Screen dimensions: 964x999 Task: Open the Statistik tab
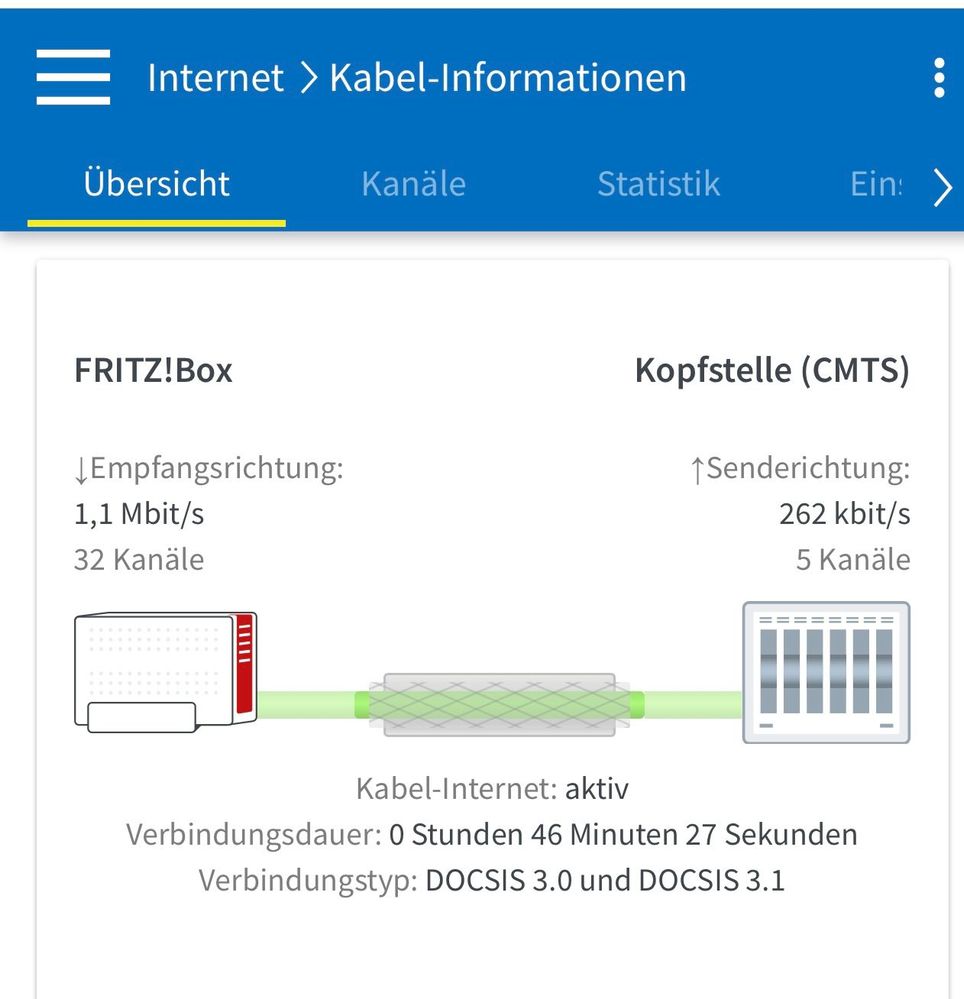tap(658, 184)
